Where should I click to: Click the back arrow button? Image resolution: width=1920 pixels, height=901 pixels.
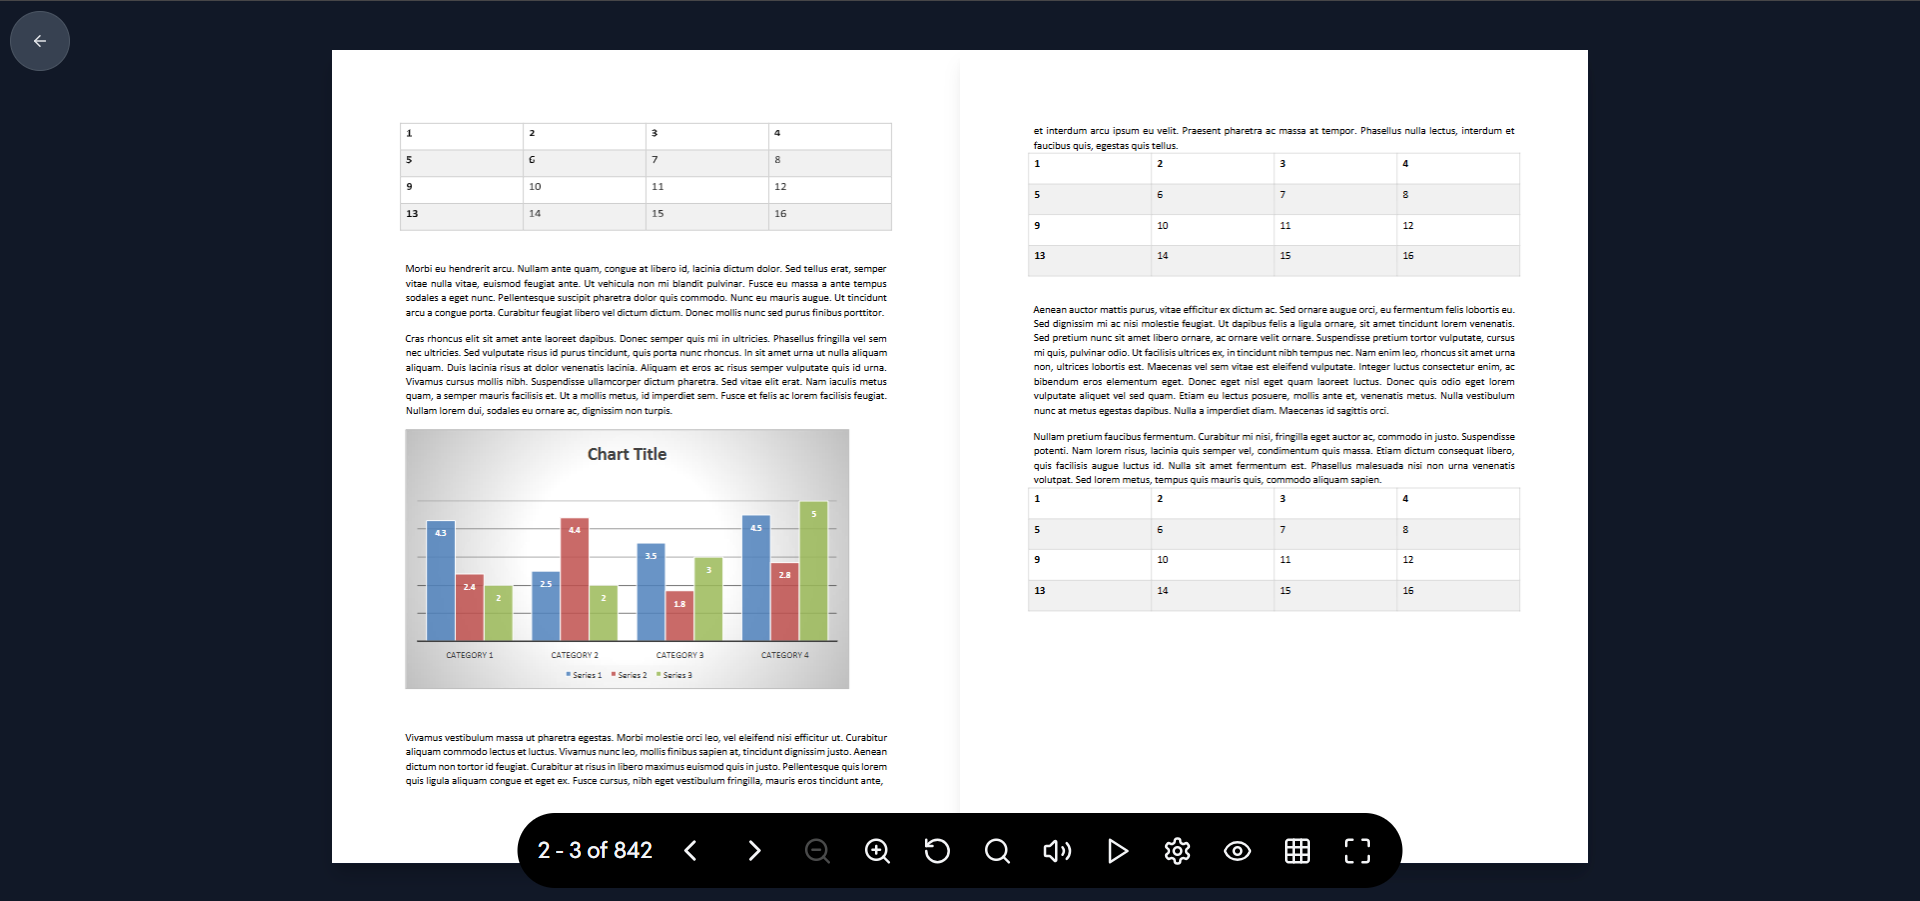tap(40, 41)
